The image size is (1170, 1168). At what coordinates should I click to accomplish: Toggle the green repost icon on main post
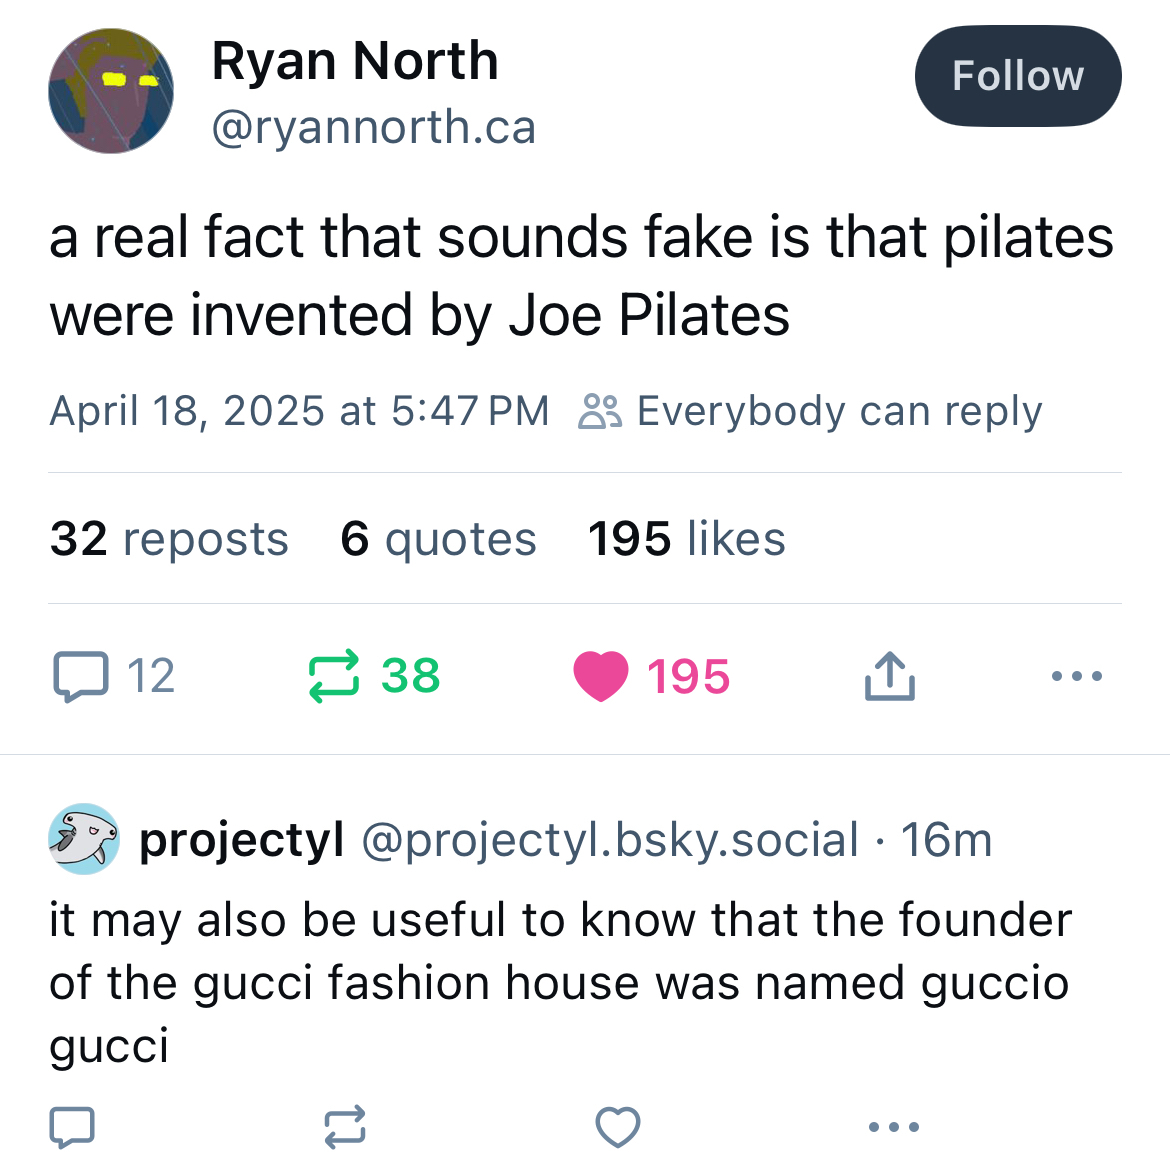pos(333,676)
